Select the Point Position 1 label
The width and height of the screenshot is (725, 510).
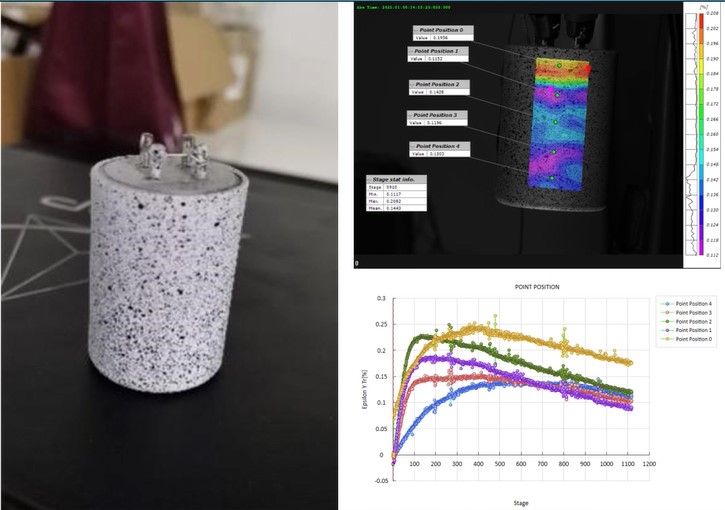(436, 50)
